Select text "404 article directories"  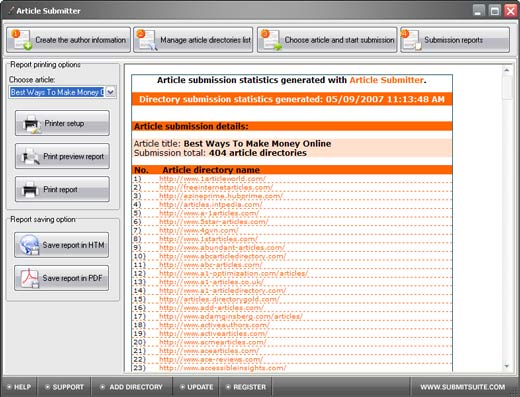tap(258, 153)
